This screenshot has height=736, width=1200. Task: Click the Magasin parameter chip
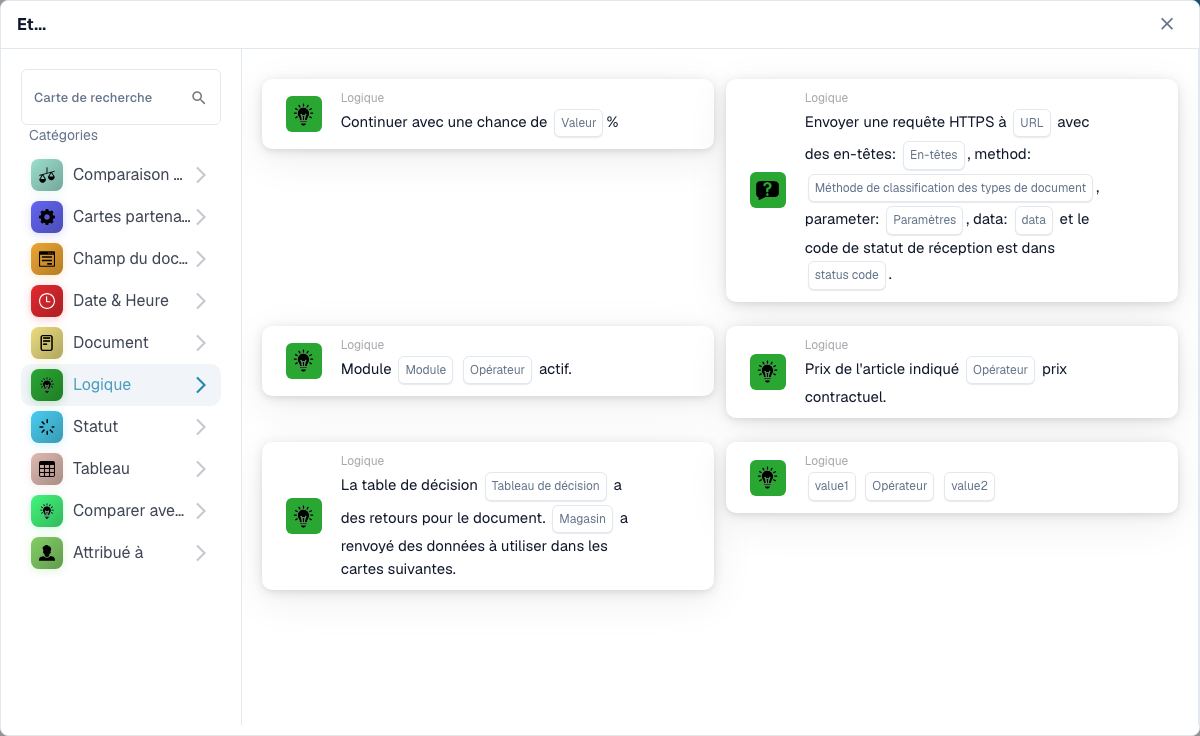[583, 519]
